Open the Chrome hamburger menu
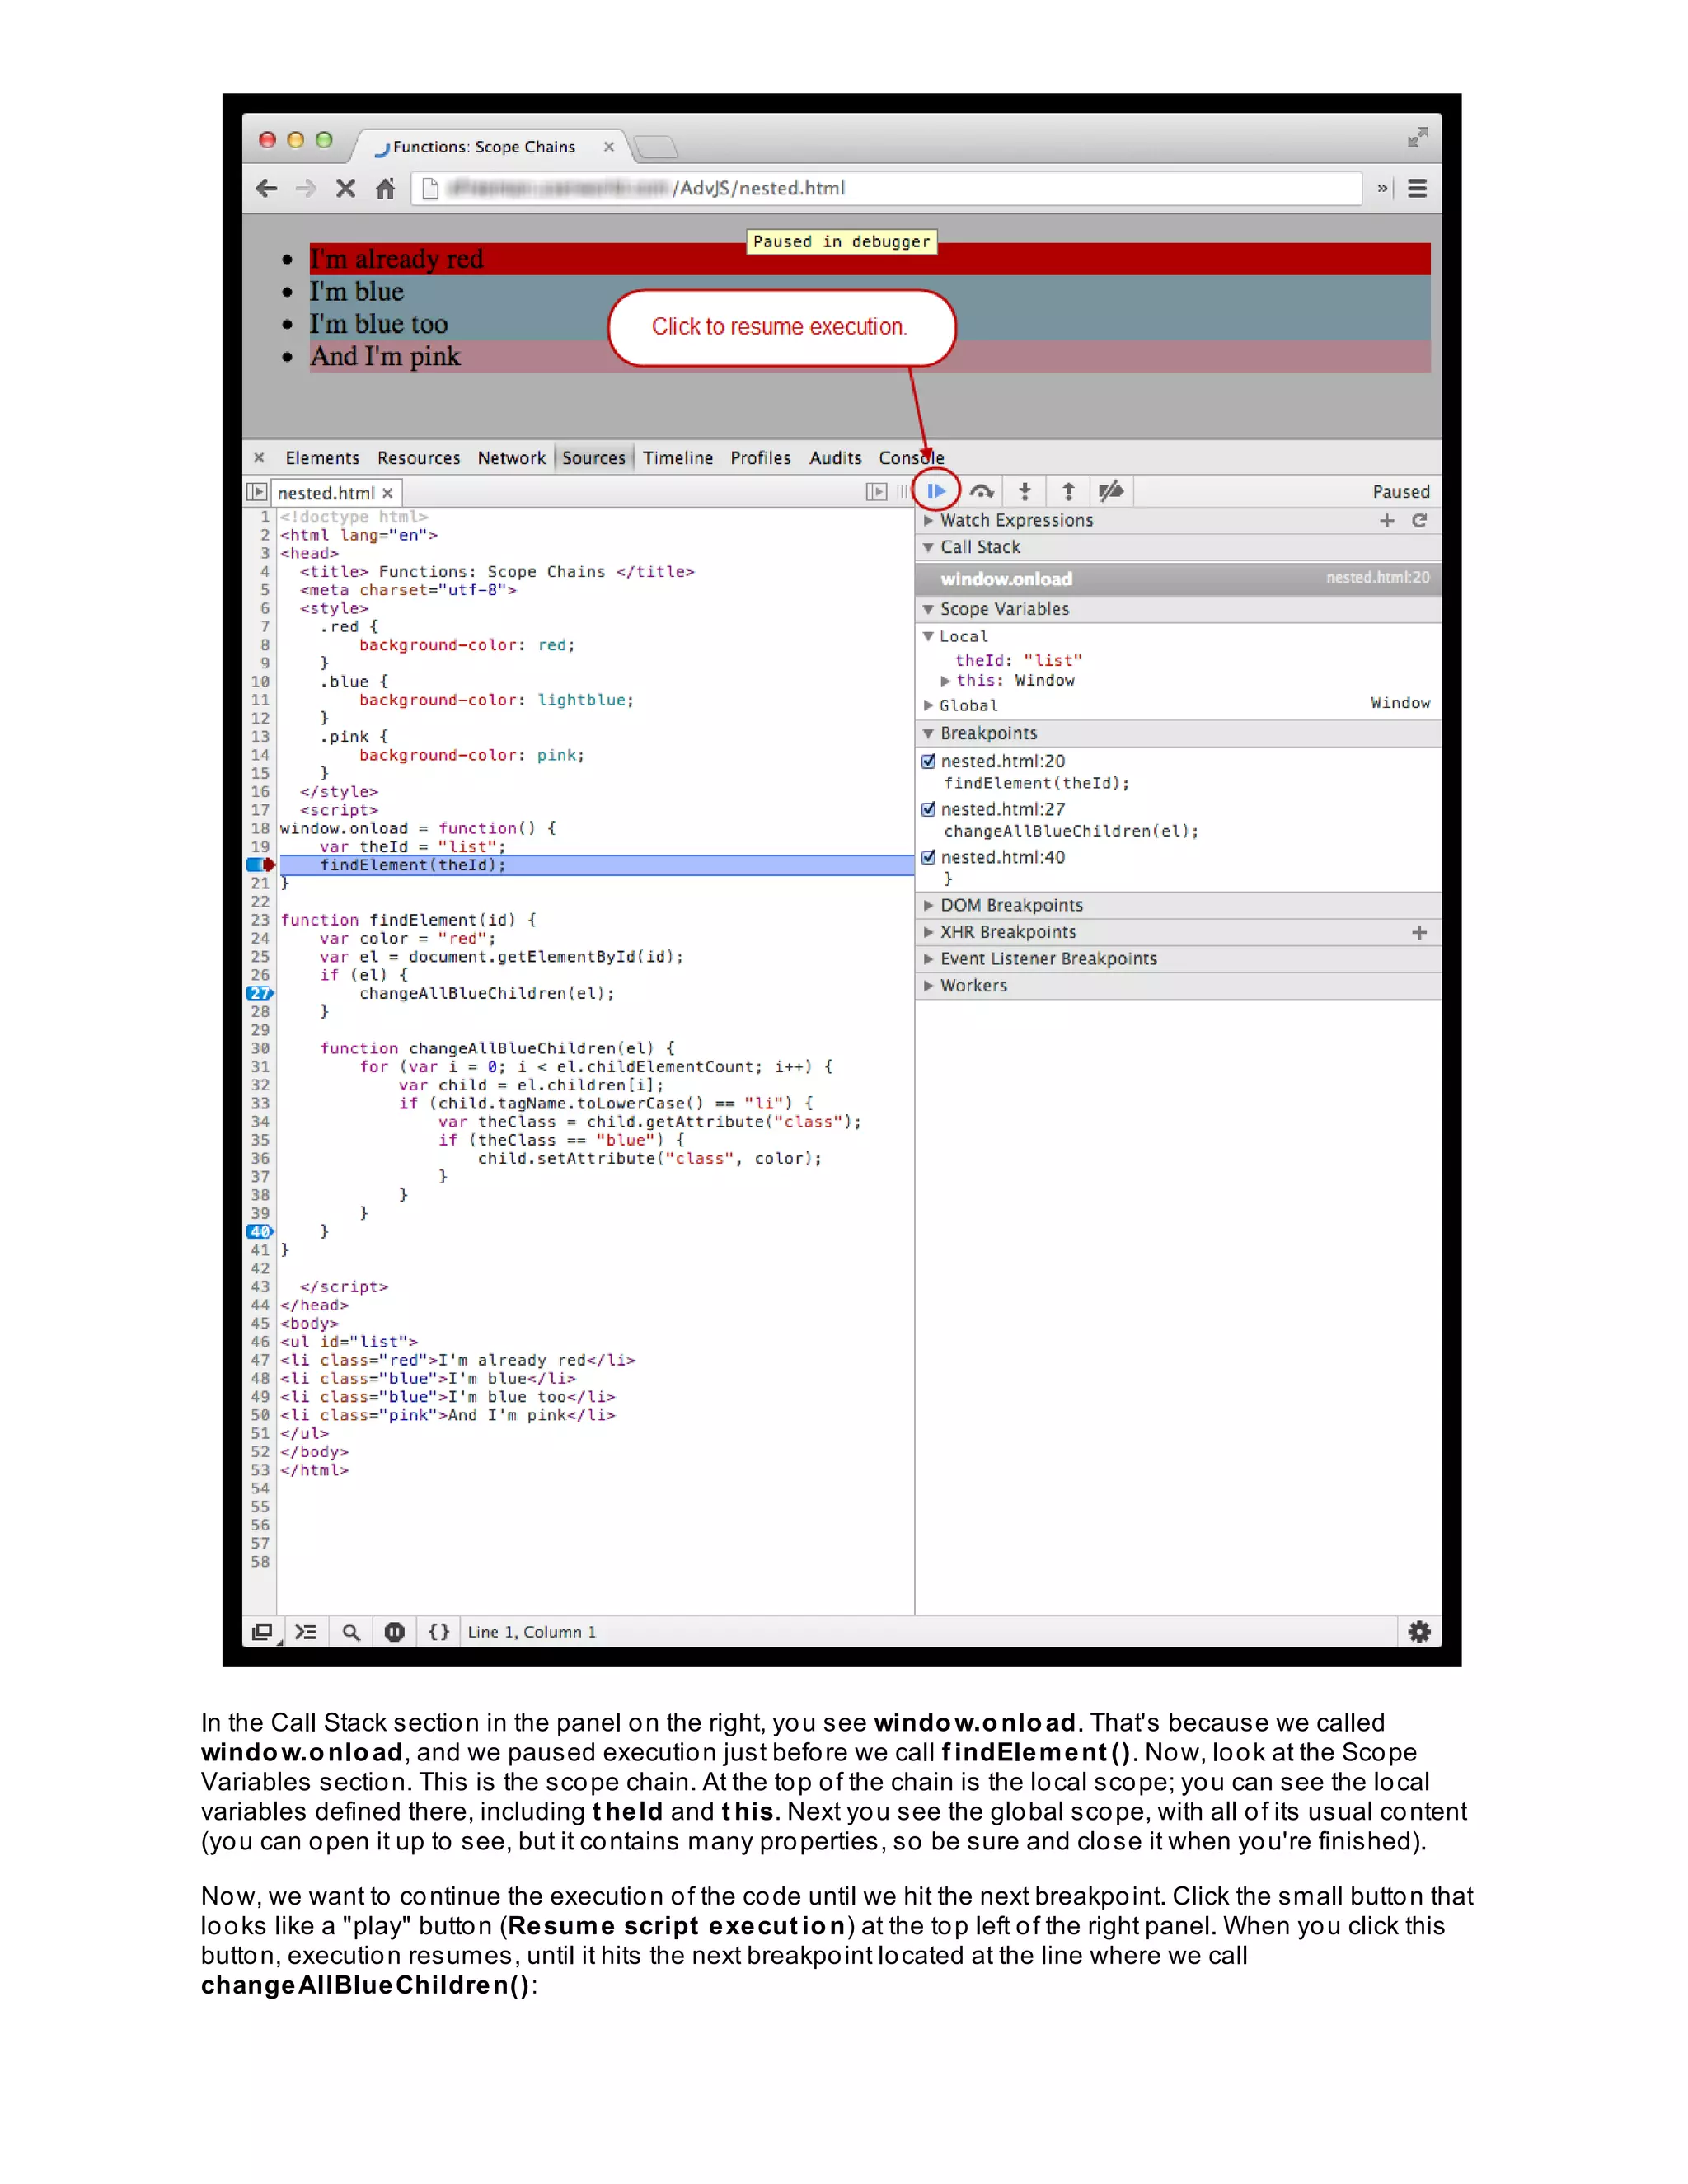The image size is (1688, 2184). pos(1417,188)
